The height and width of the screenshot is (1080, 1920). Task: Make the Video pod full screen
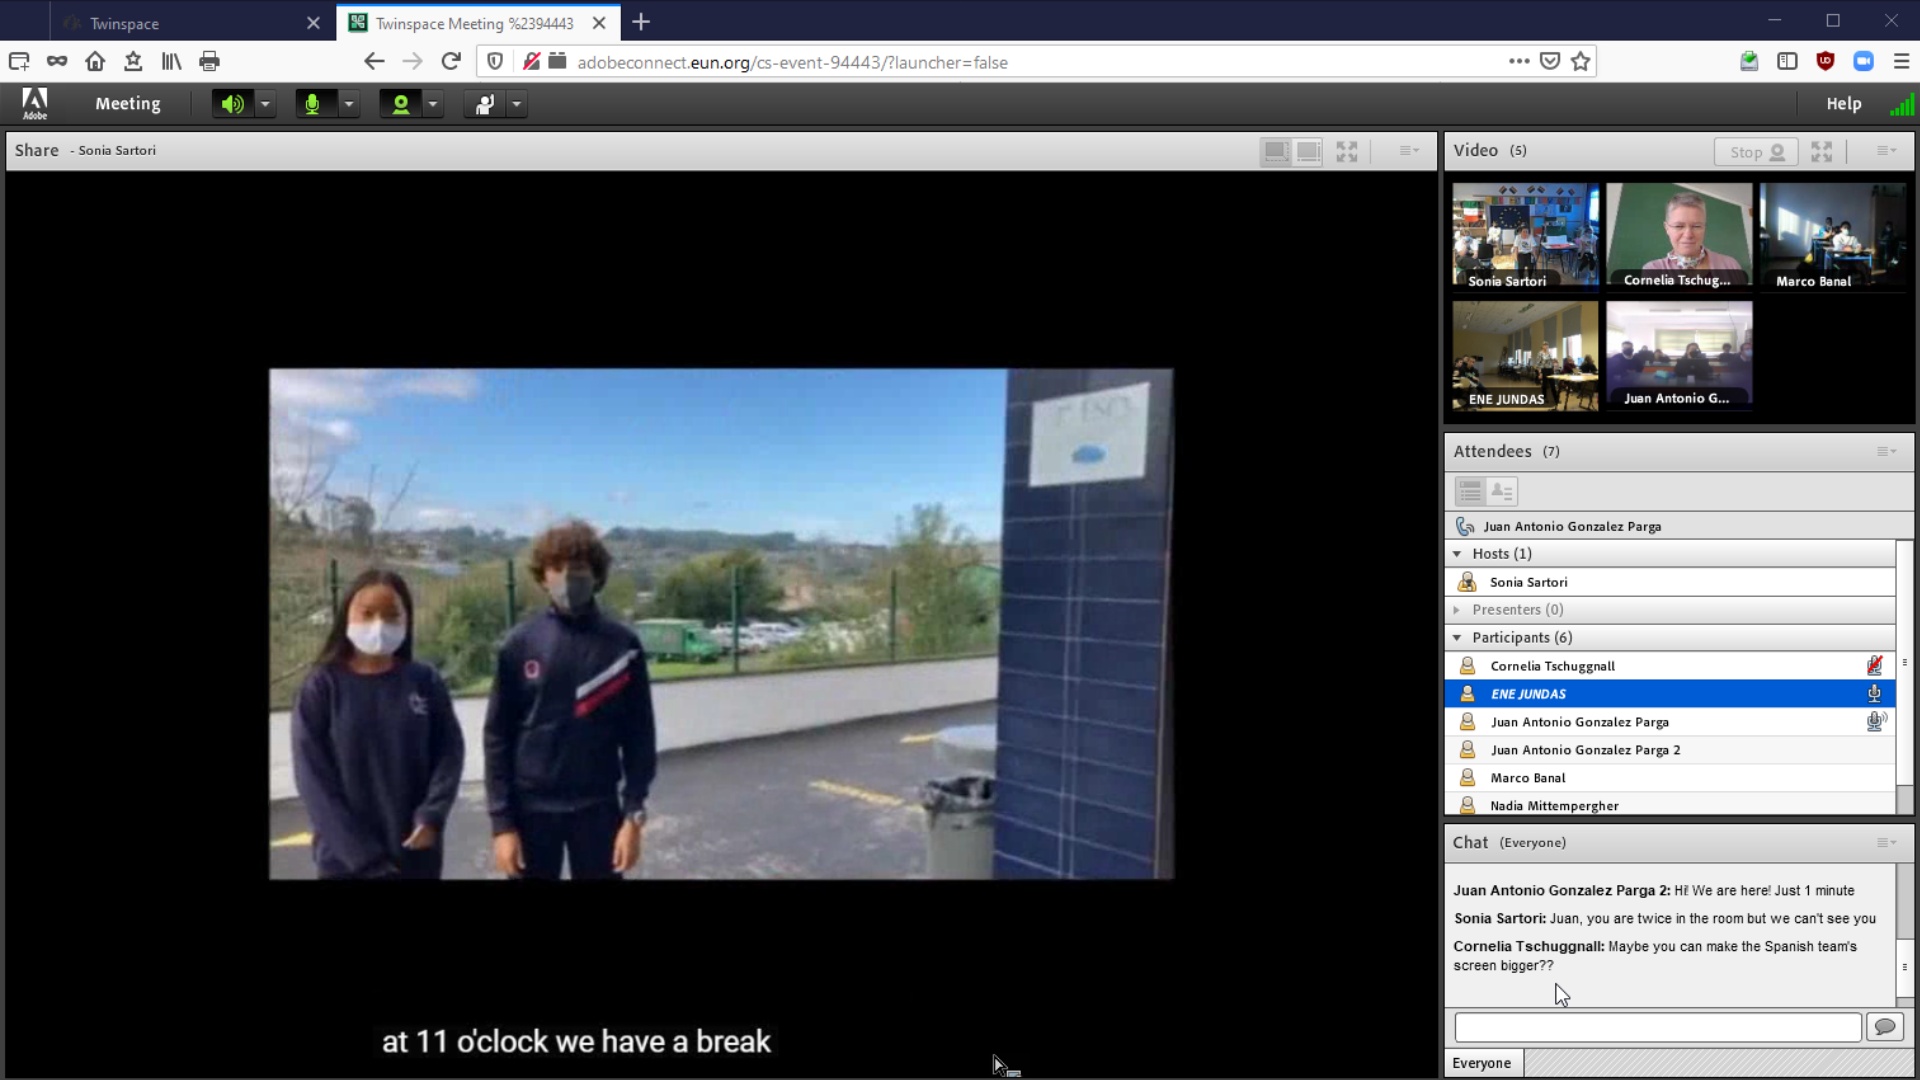pyautogui.click(x=1822, y=152)
